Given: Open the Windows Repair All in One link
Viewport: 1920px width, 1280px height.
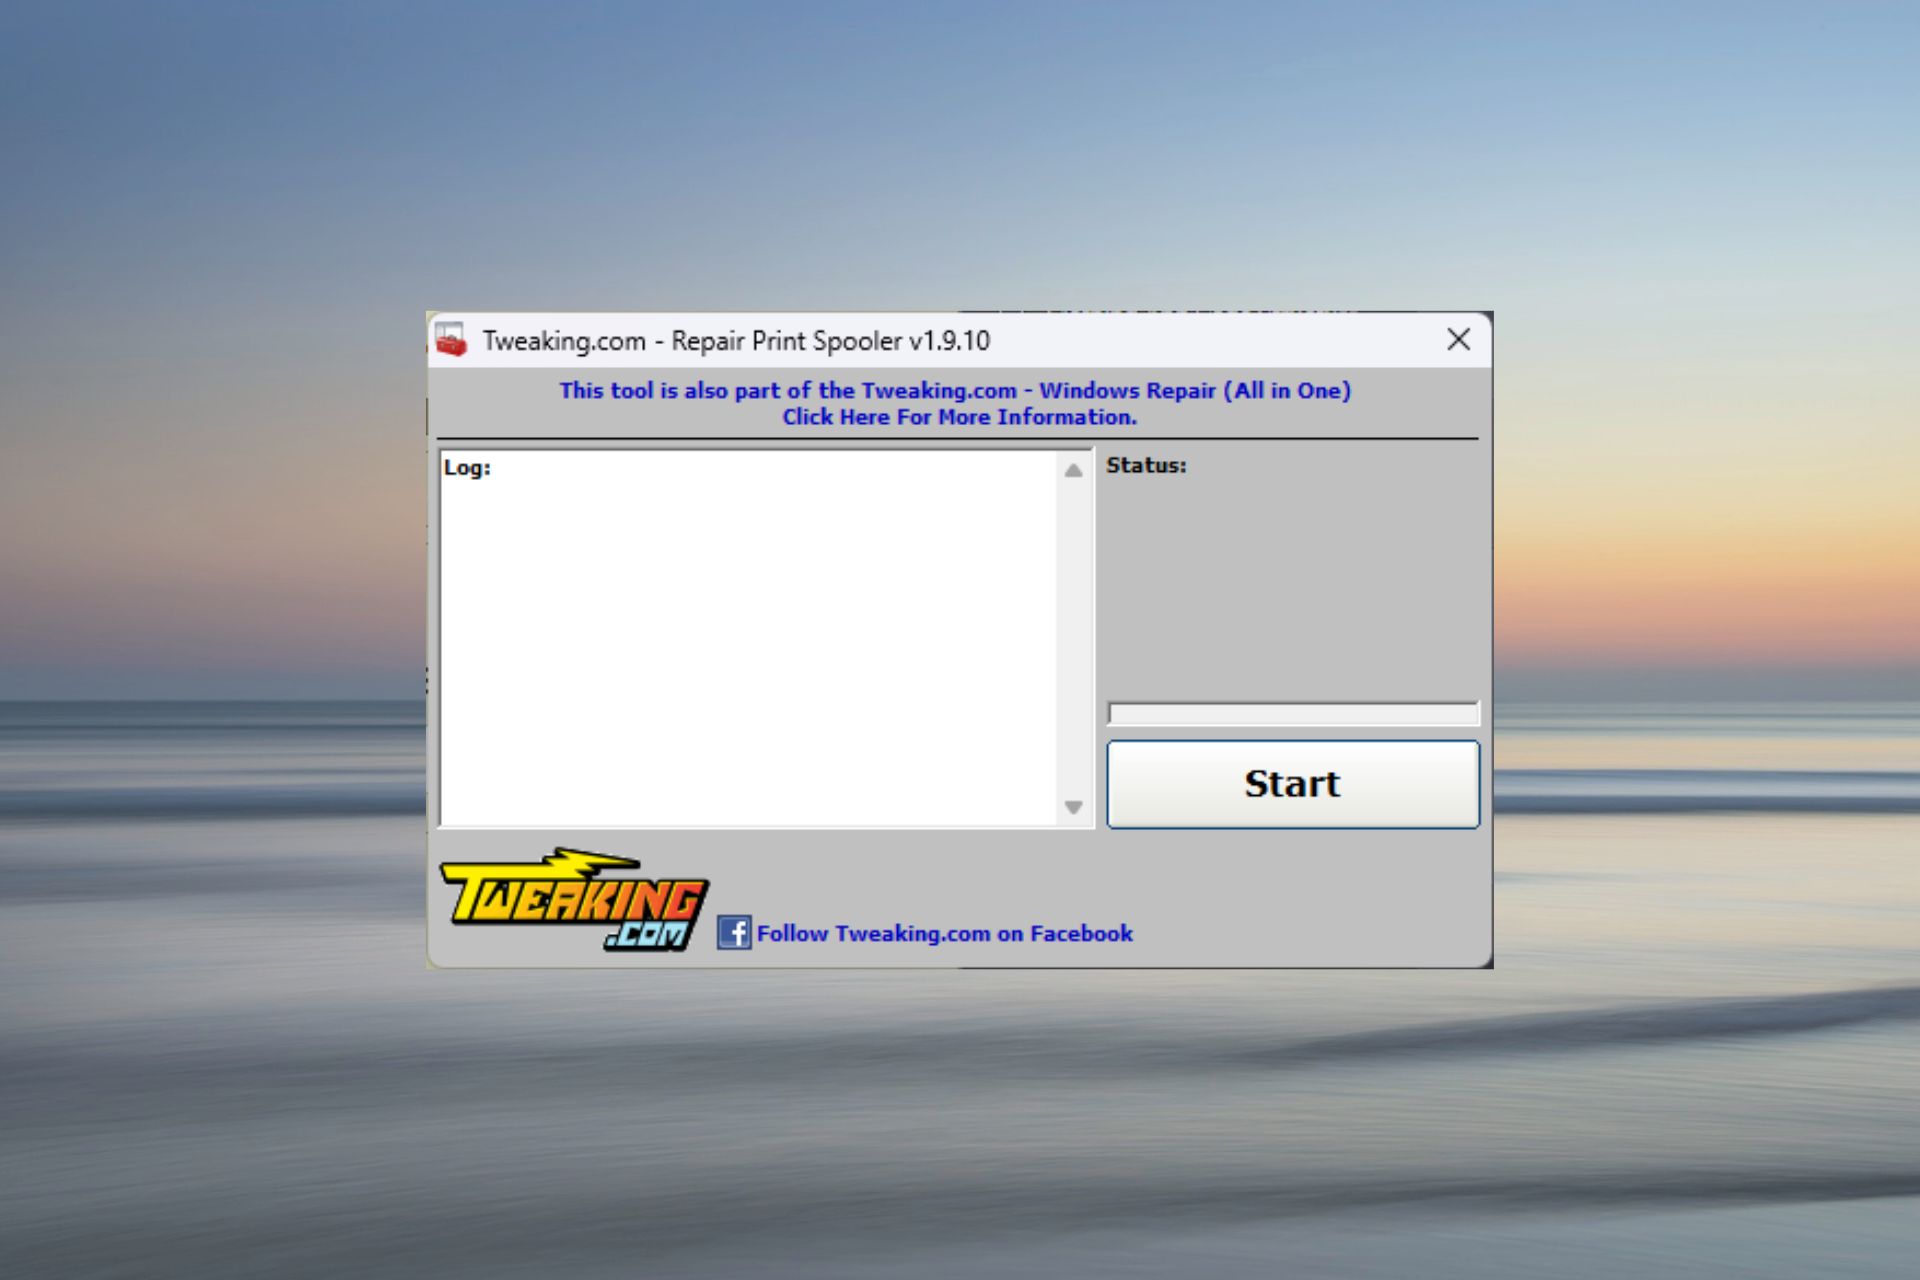Looking at the screenshot, I should pyautogui.click(x=955, y=403).
